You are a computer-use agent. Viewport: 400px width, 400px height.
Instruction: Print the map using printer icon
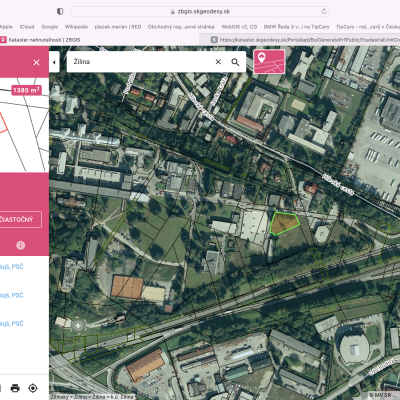click(15, 388)
